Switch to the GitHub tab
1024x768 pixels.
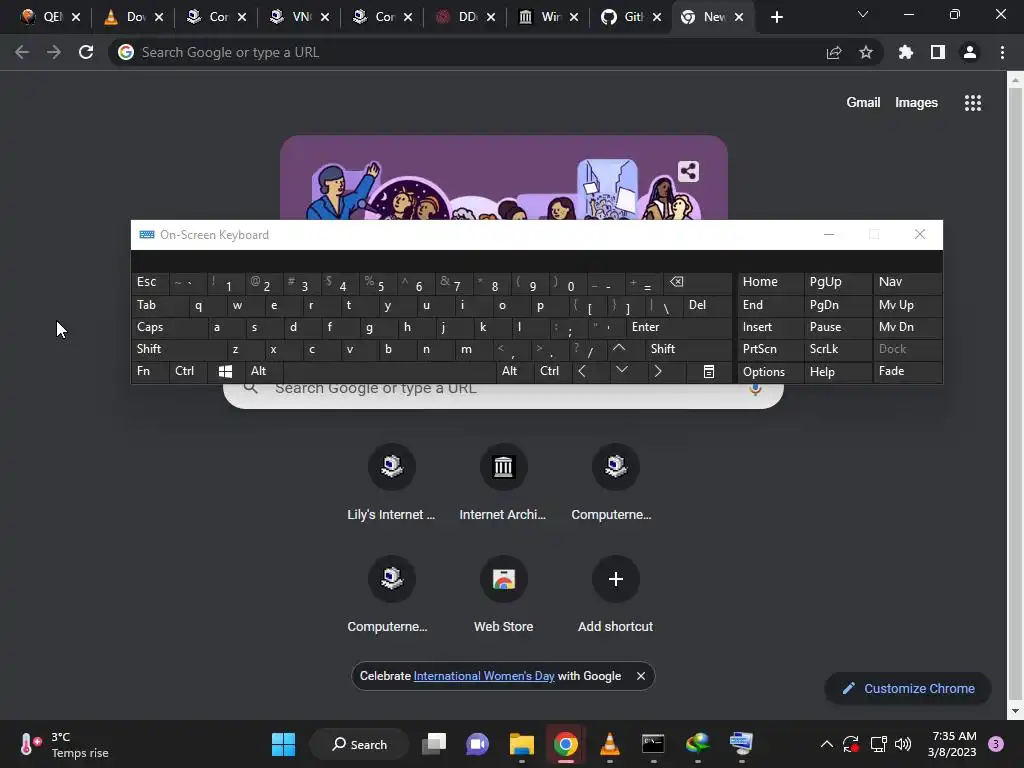click(x=622, y=17)
